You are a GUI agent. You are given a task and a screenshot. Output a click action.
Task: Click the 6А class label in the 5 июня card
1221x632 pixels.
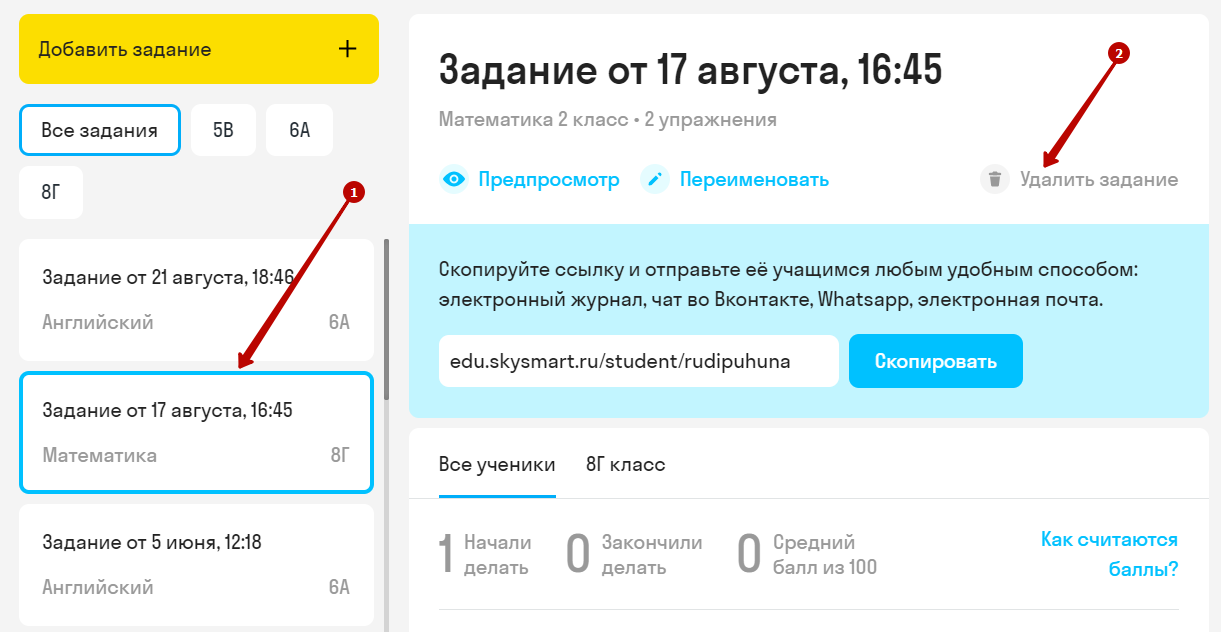point(339,587)
